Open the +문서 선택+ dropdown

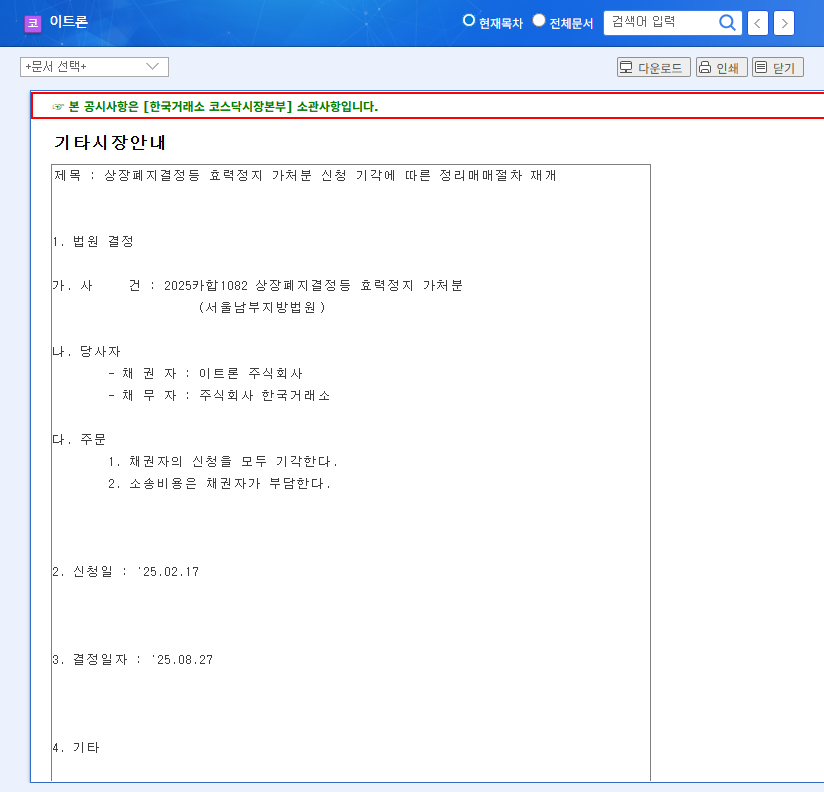pyautogui.click(x=94, y=67)
